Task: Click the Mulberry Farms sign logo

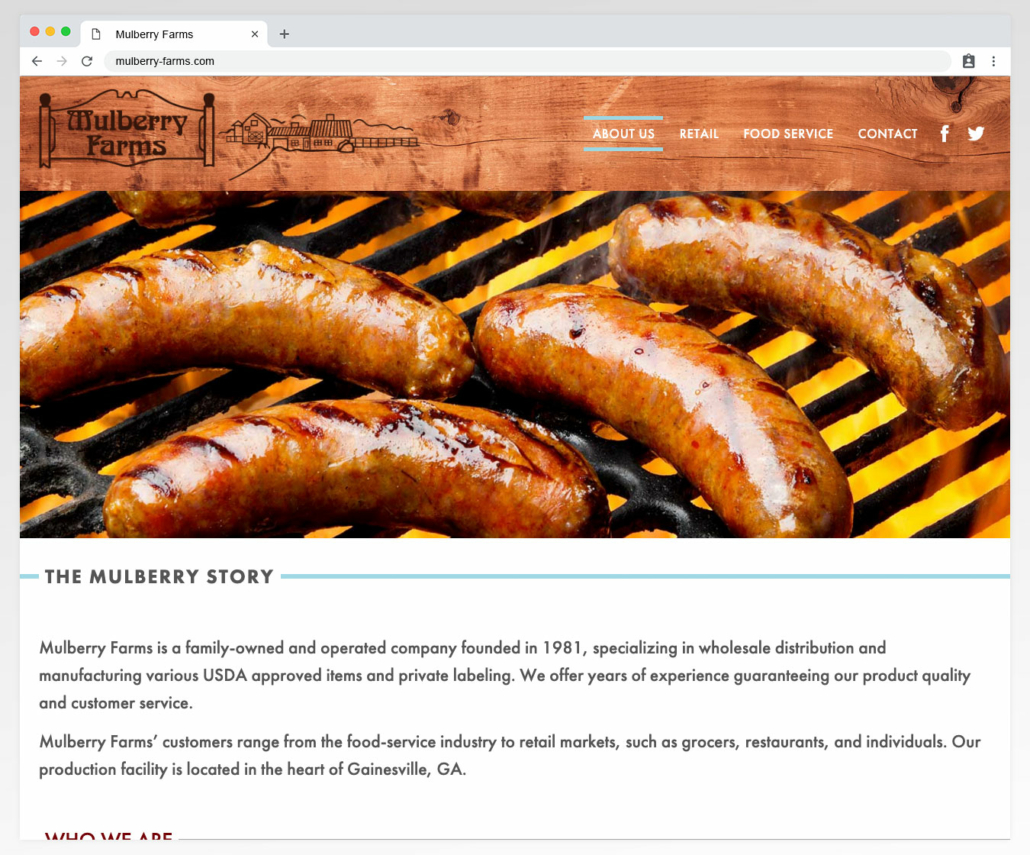Action: [x=127, y=129]
